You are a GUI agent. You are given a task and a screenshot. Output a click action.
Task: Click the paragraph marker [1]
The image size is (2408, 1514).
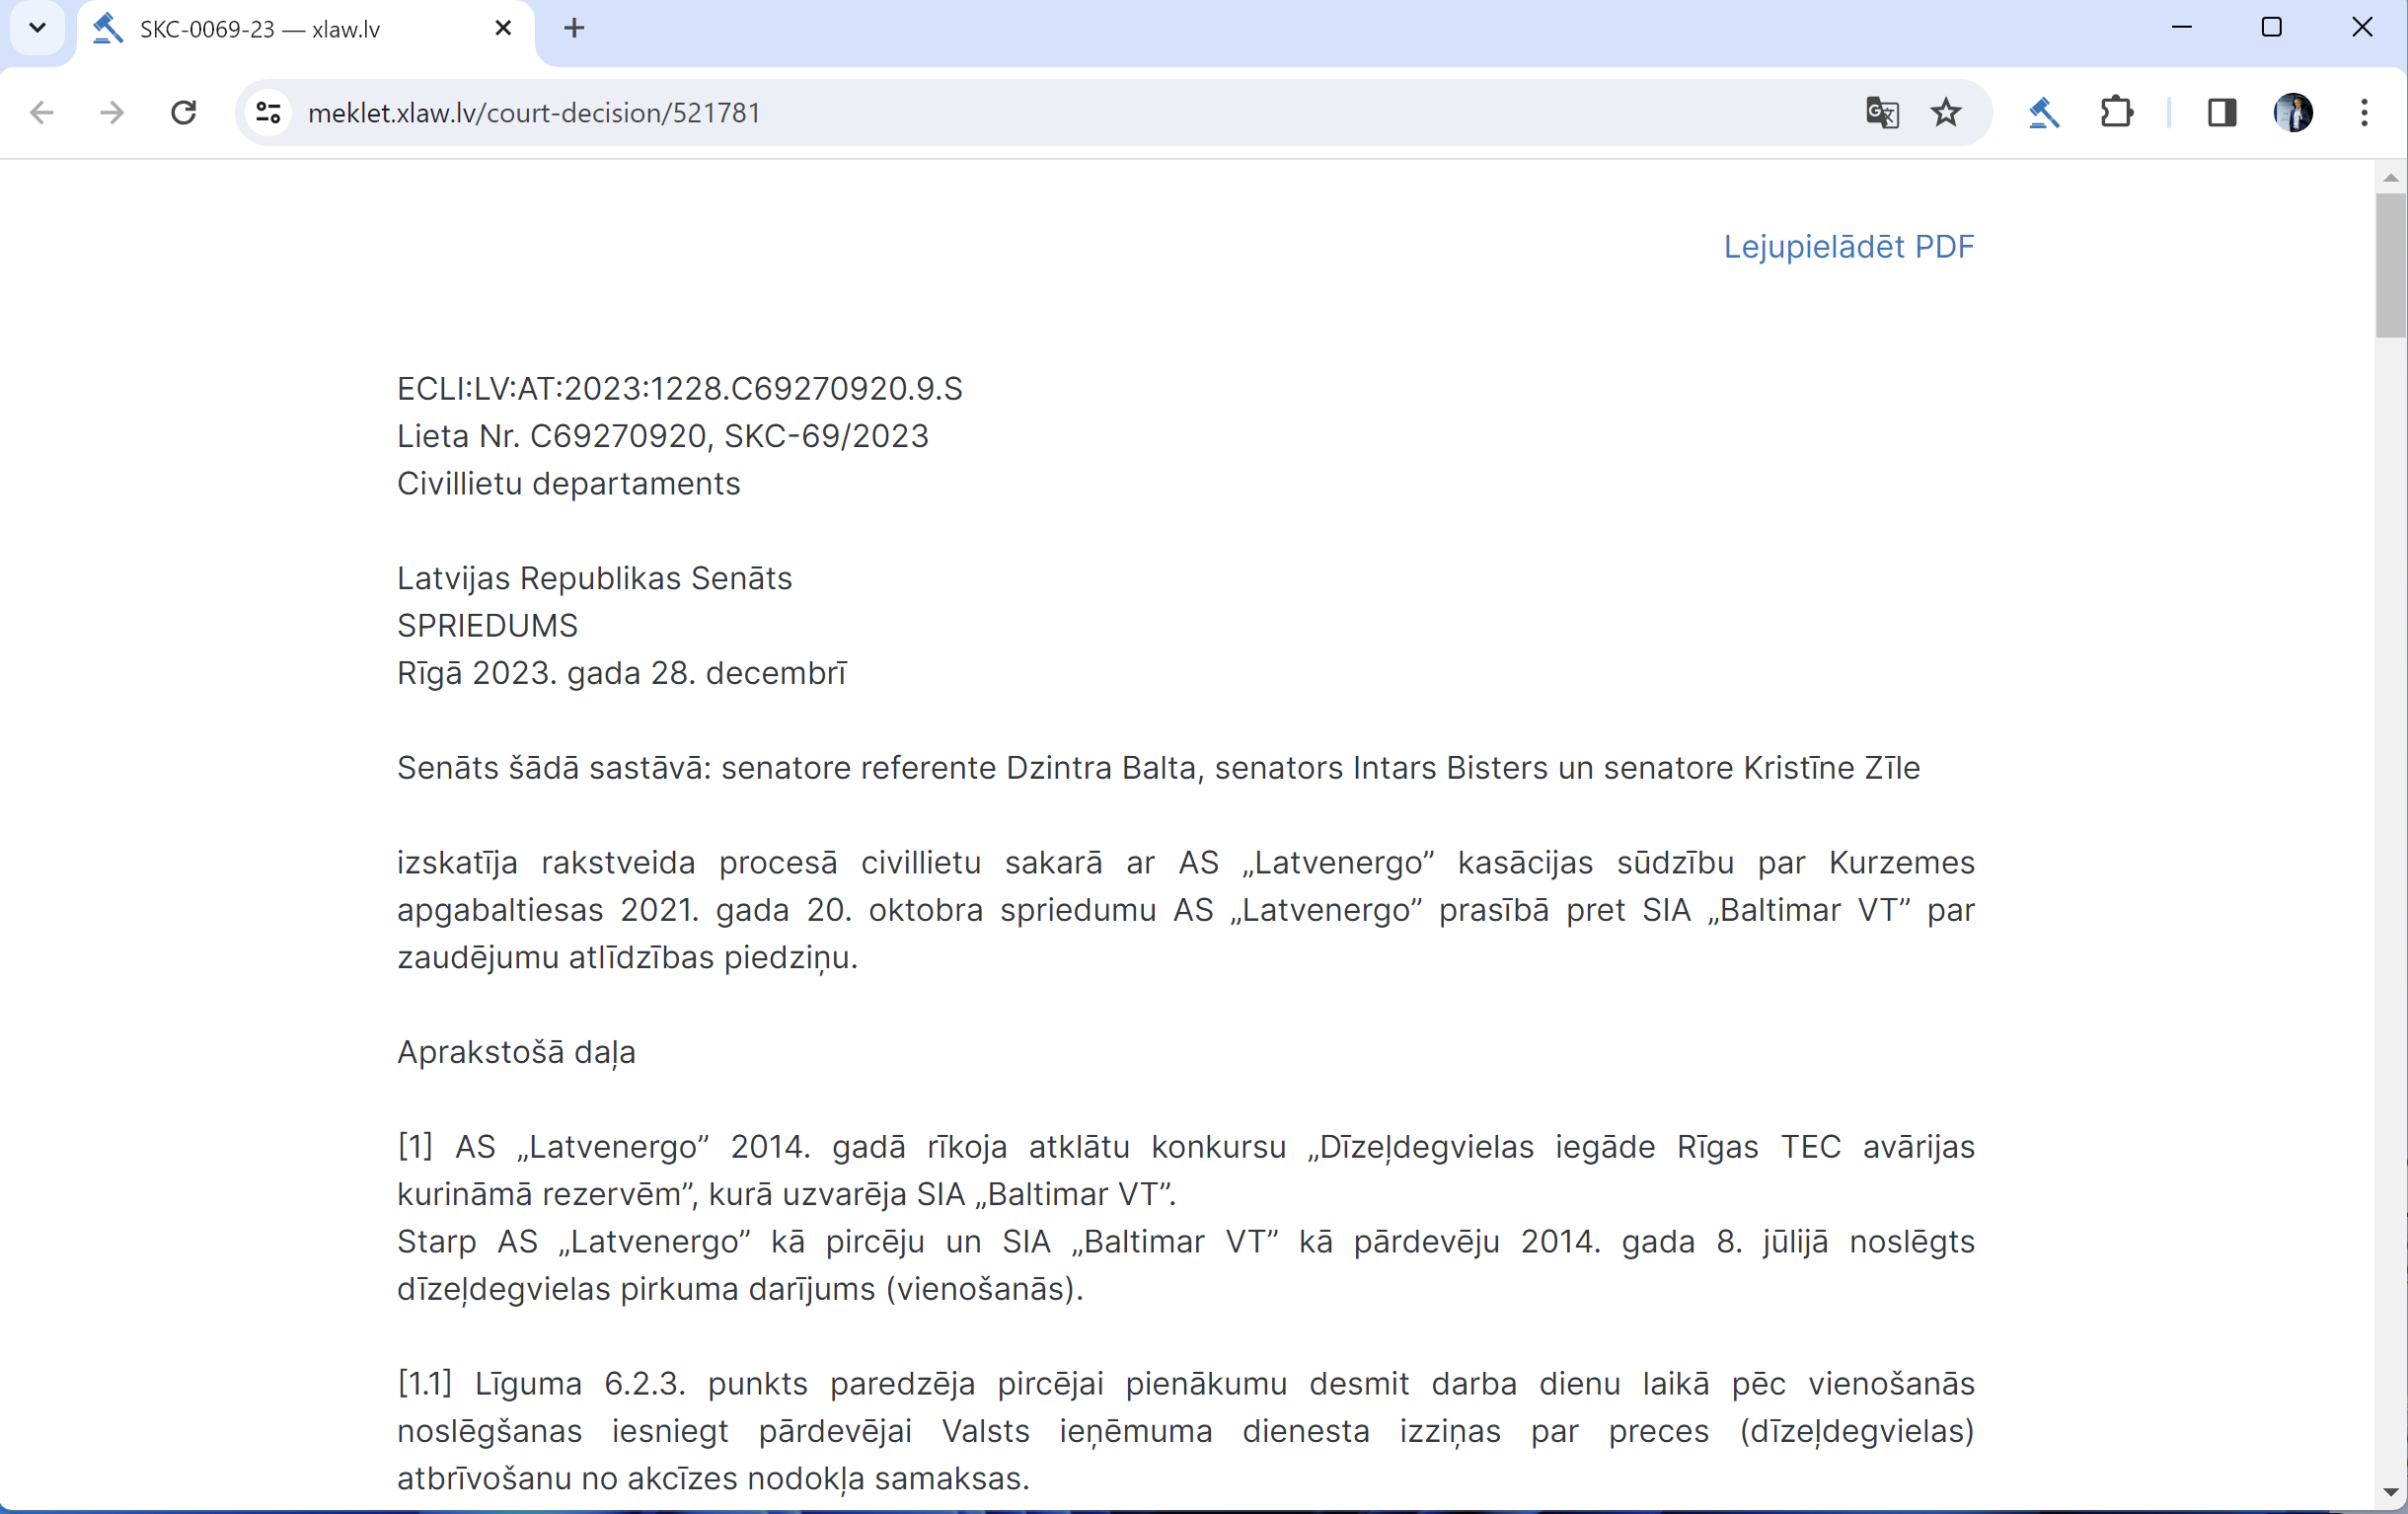(414, 1147)
